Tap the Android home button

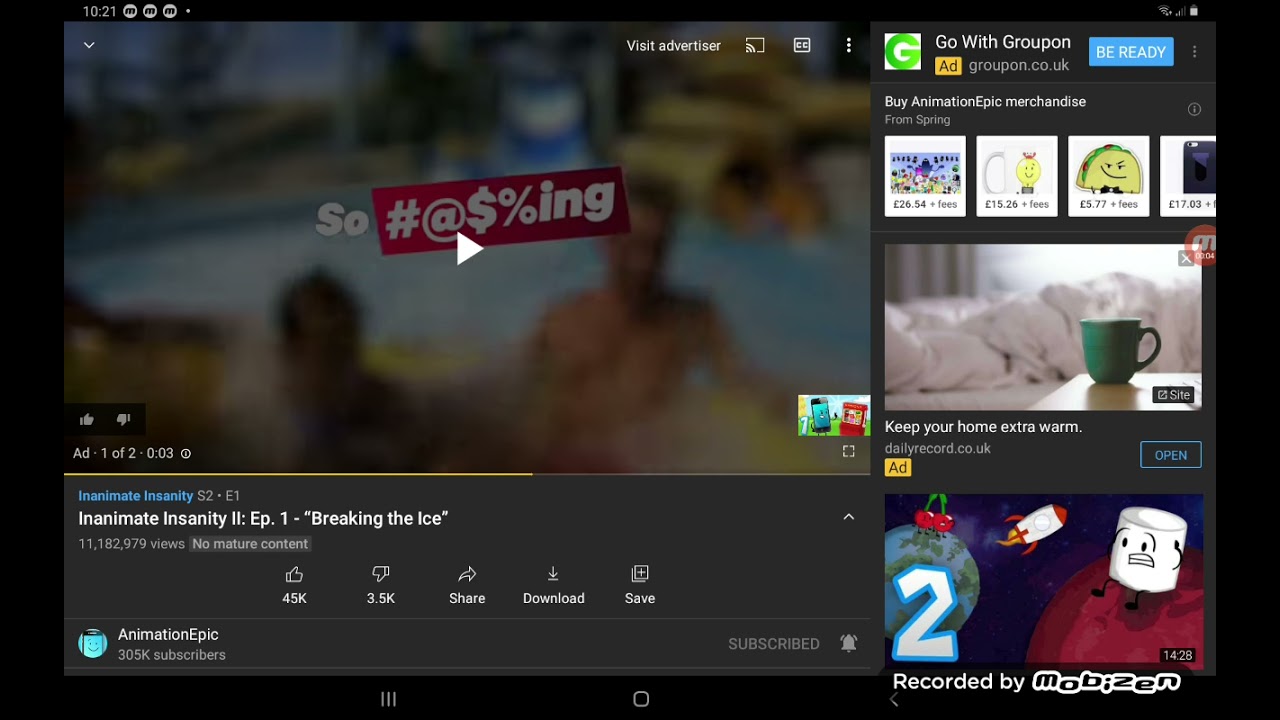click(641, 699)
